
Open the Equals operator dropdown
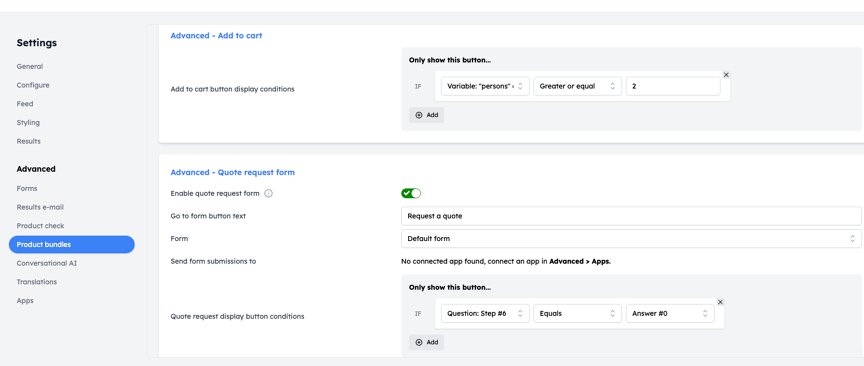tap(577, 314)
